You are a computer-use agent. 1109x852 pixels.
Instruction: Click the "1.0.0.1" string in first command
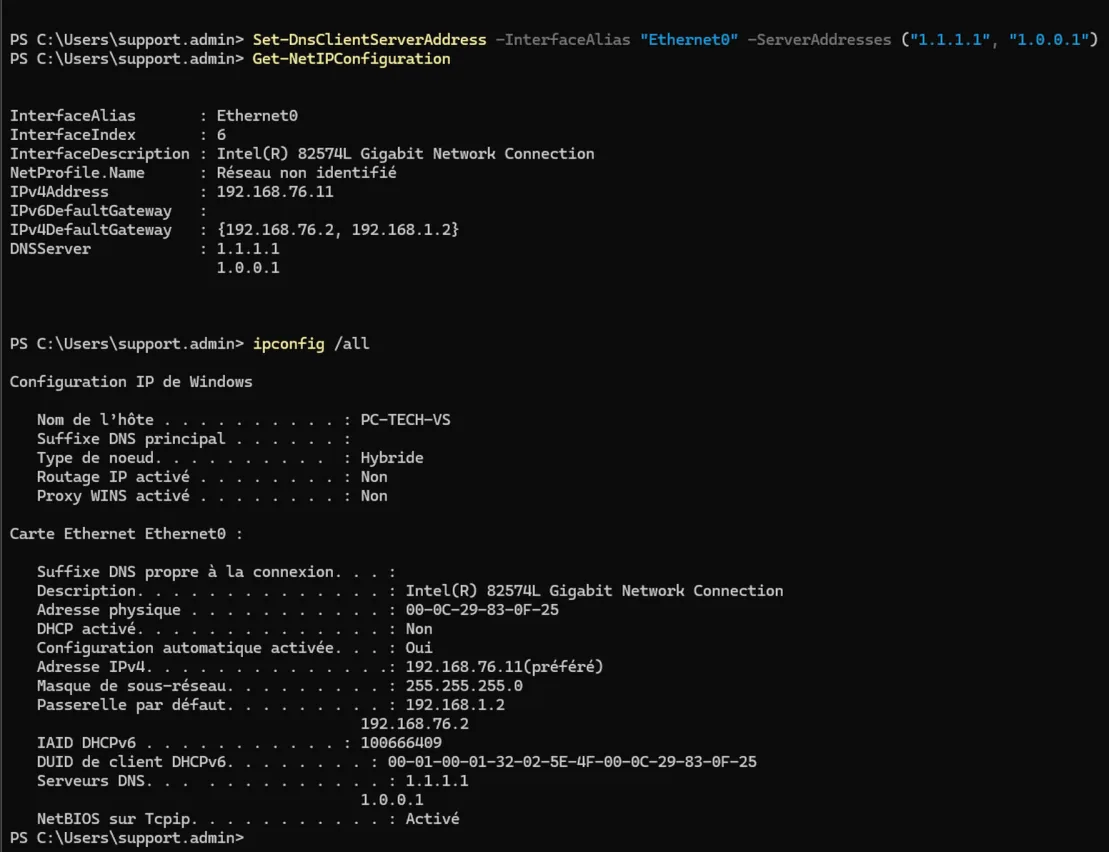(1049, 40)
